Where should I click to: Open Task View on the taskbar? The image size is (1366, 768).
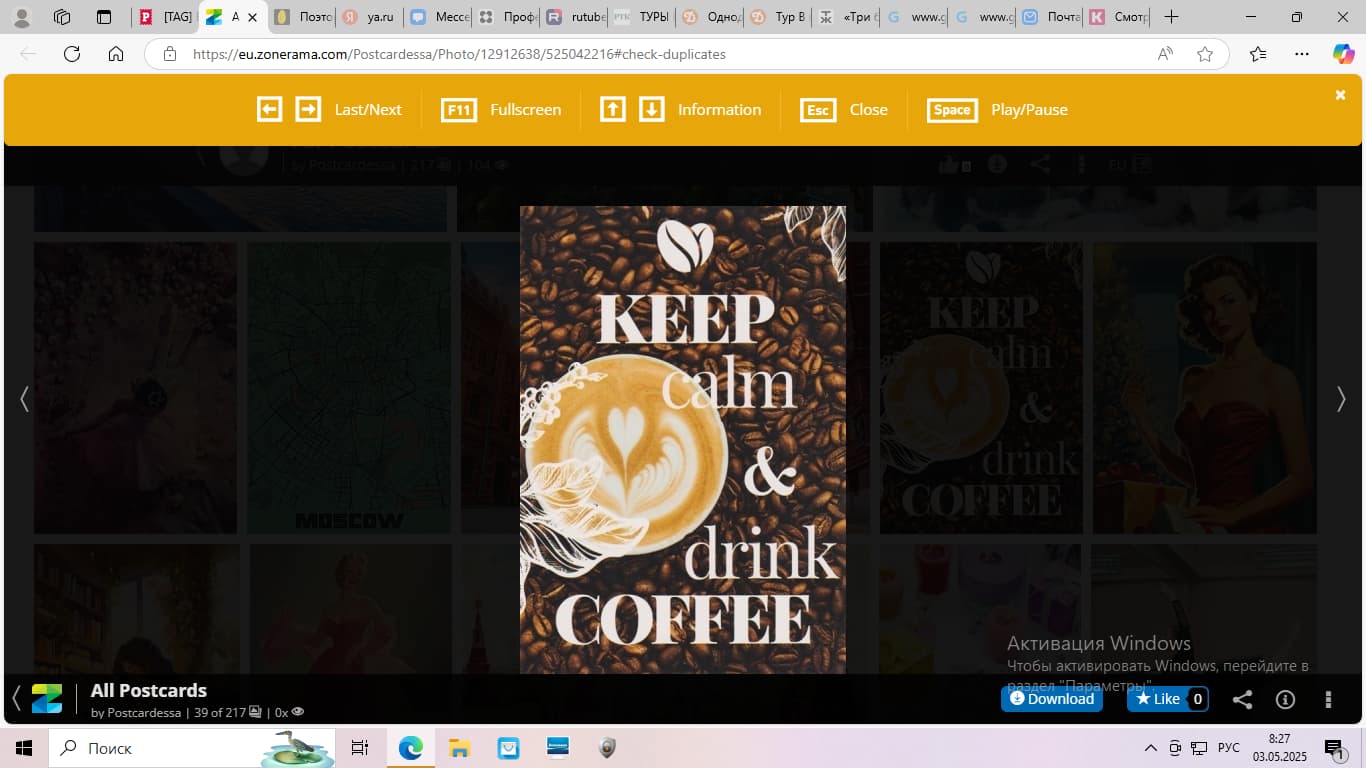(x=360, y=748)
